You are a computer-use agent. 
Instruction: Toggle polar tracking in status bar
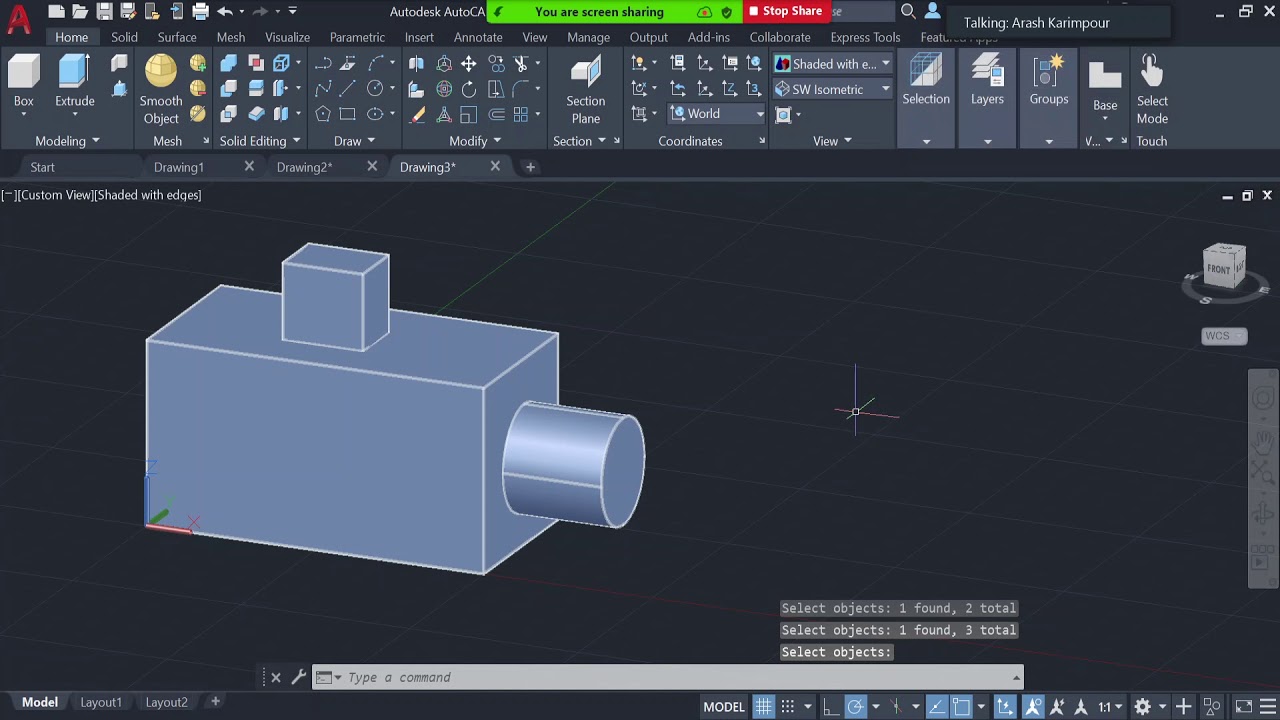coord(856,707)
